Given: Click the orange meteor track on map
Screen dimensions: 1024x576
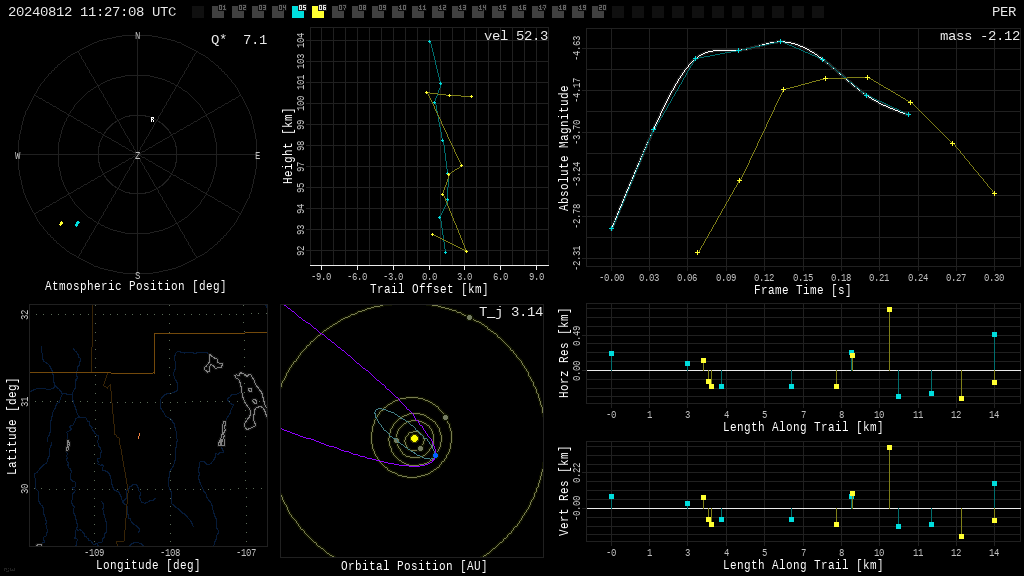Looking at the screenshot, I should pyautogui.click(x=138, y=436).
